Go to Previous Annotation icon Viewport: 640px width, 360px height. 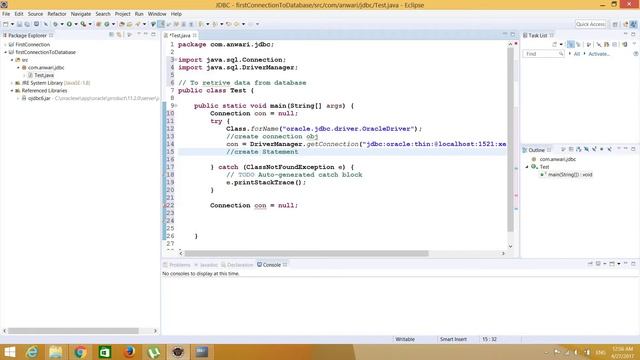coord(215,24)
